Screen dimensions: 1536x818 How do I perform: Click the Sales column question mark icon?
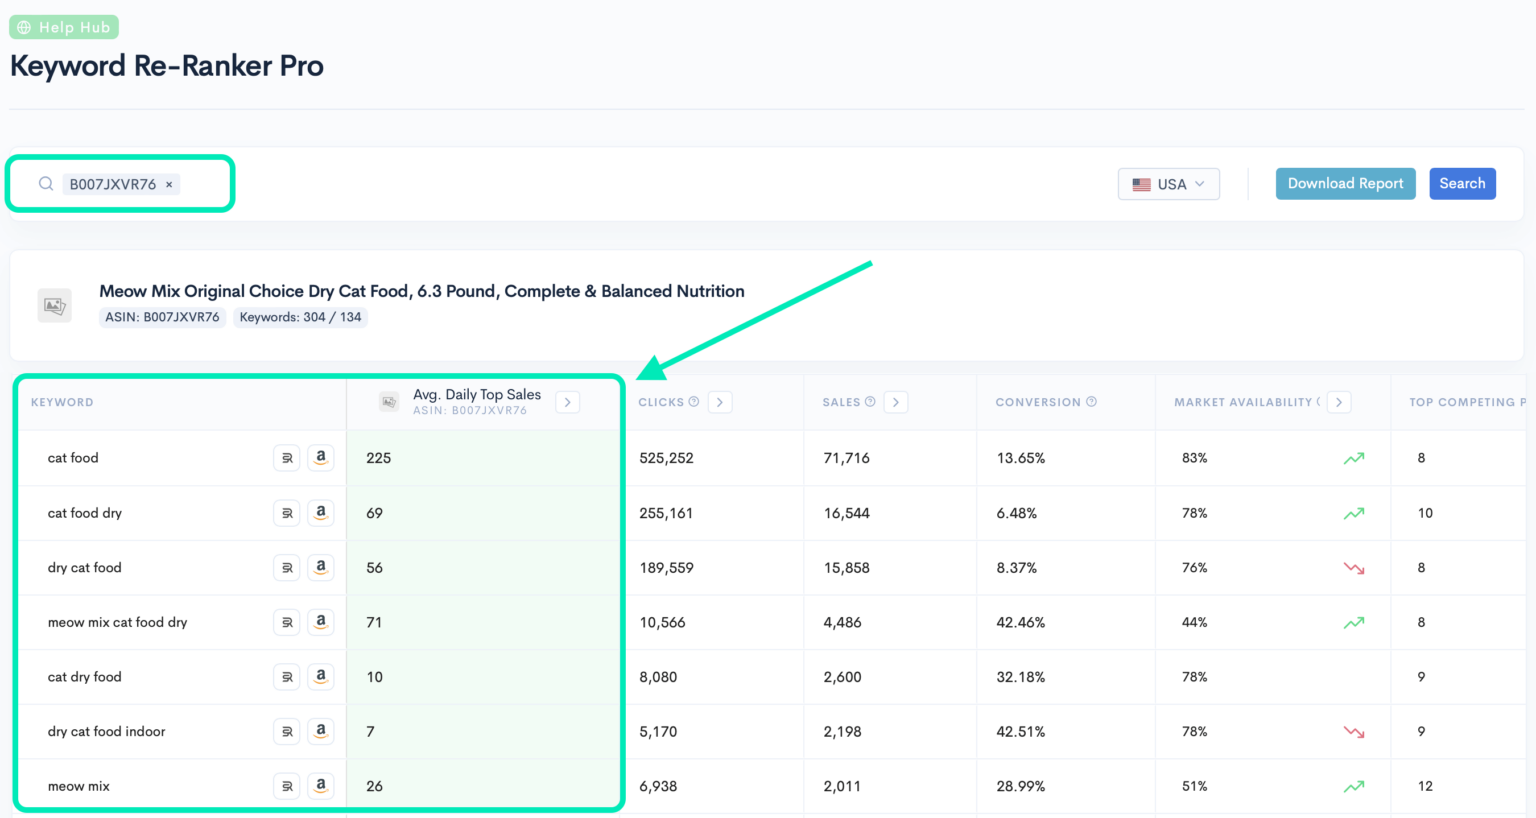point(869,401)
